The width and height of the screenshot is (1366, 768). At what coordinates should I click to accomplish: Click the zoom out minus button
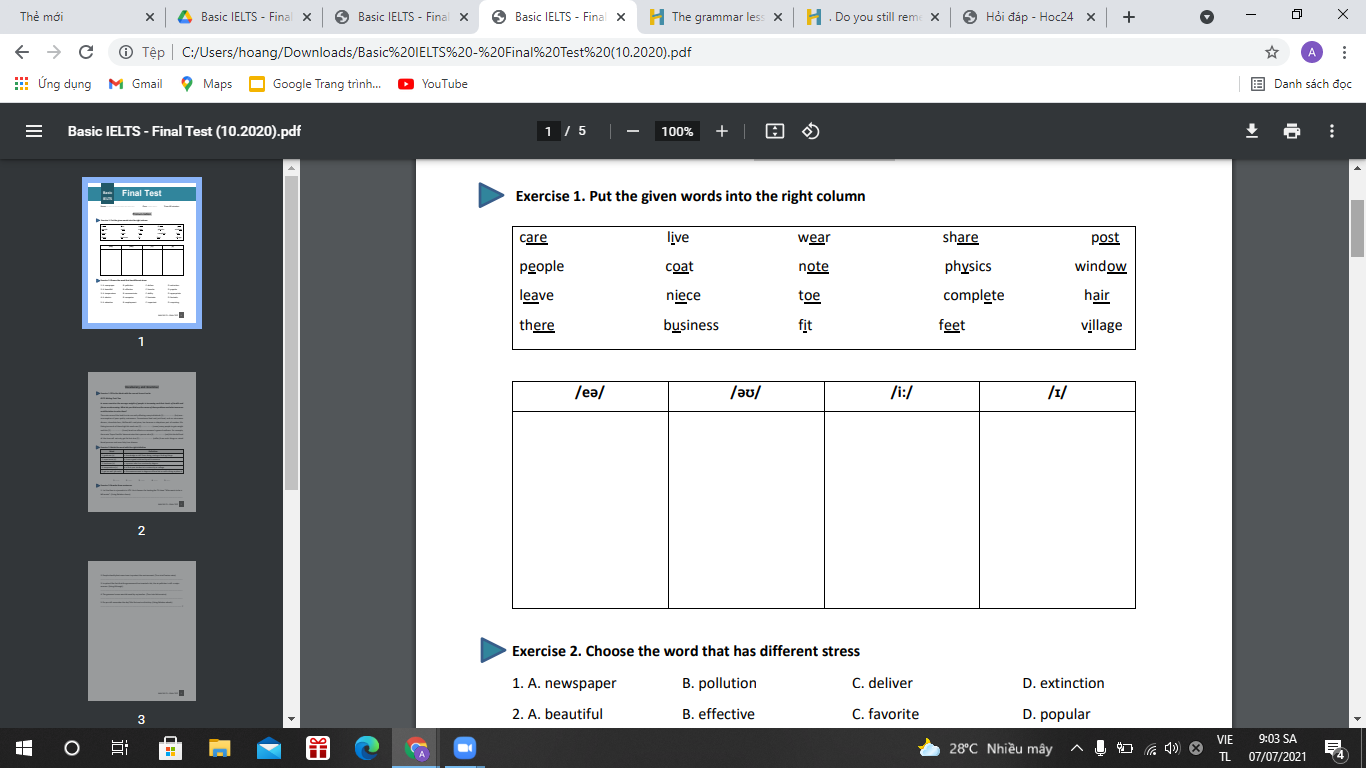tap(632, 131)
